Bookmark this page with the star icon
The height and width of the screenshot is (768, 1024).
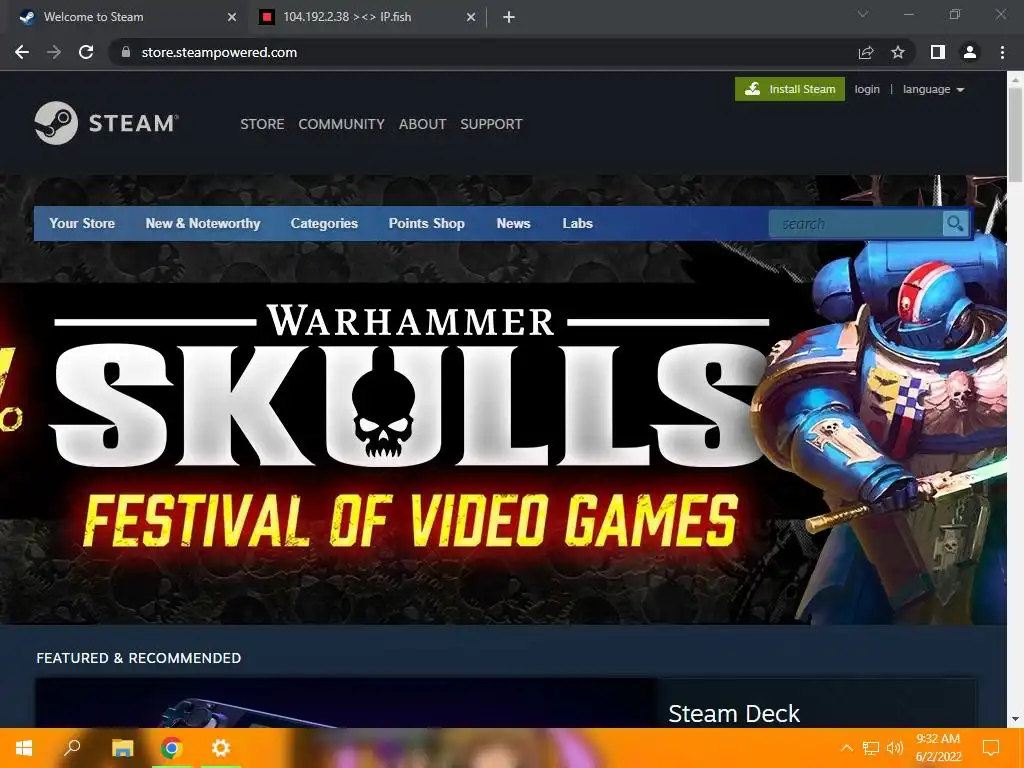click(898, 52)
